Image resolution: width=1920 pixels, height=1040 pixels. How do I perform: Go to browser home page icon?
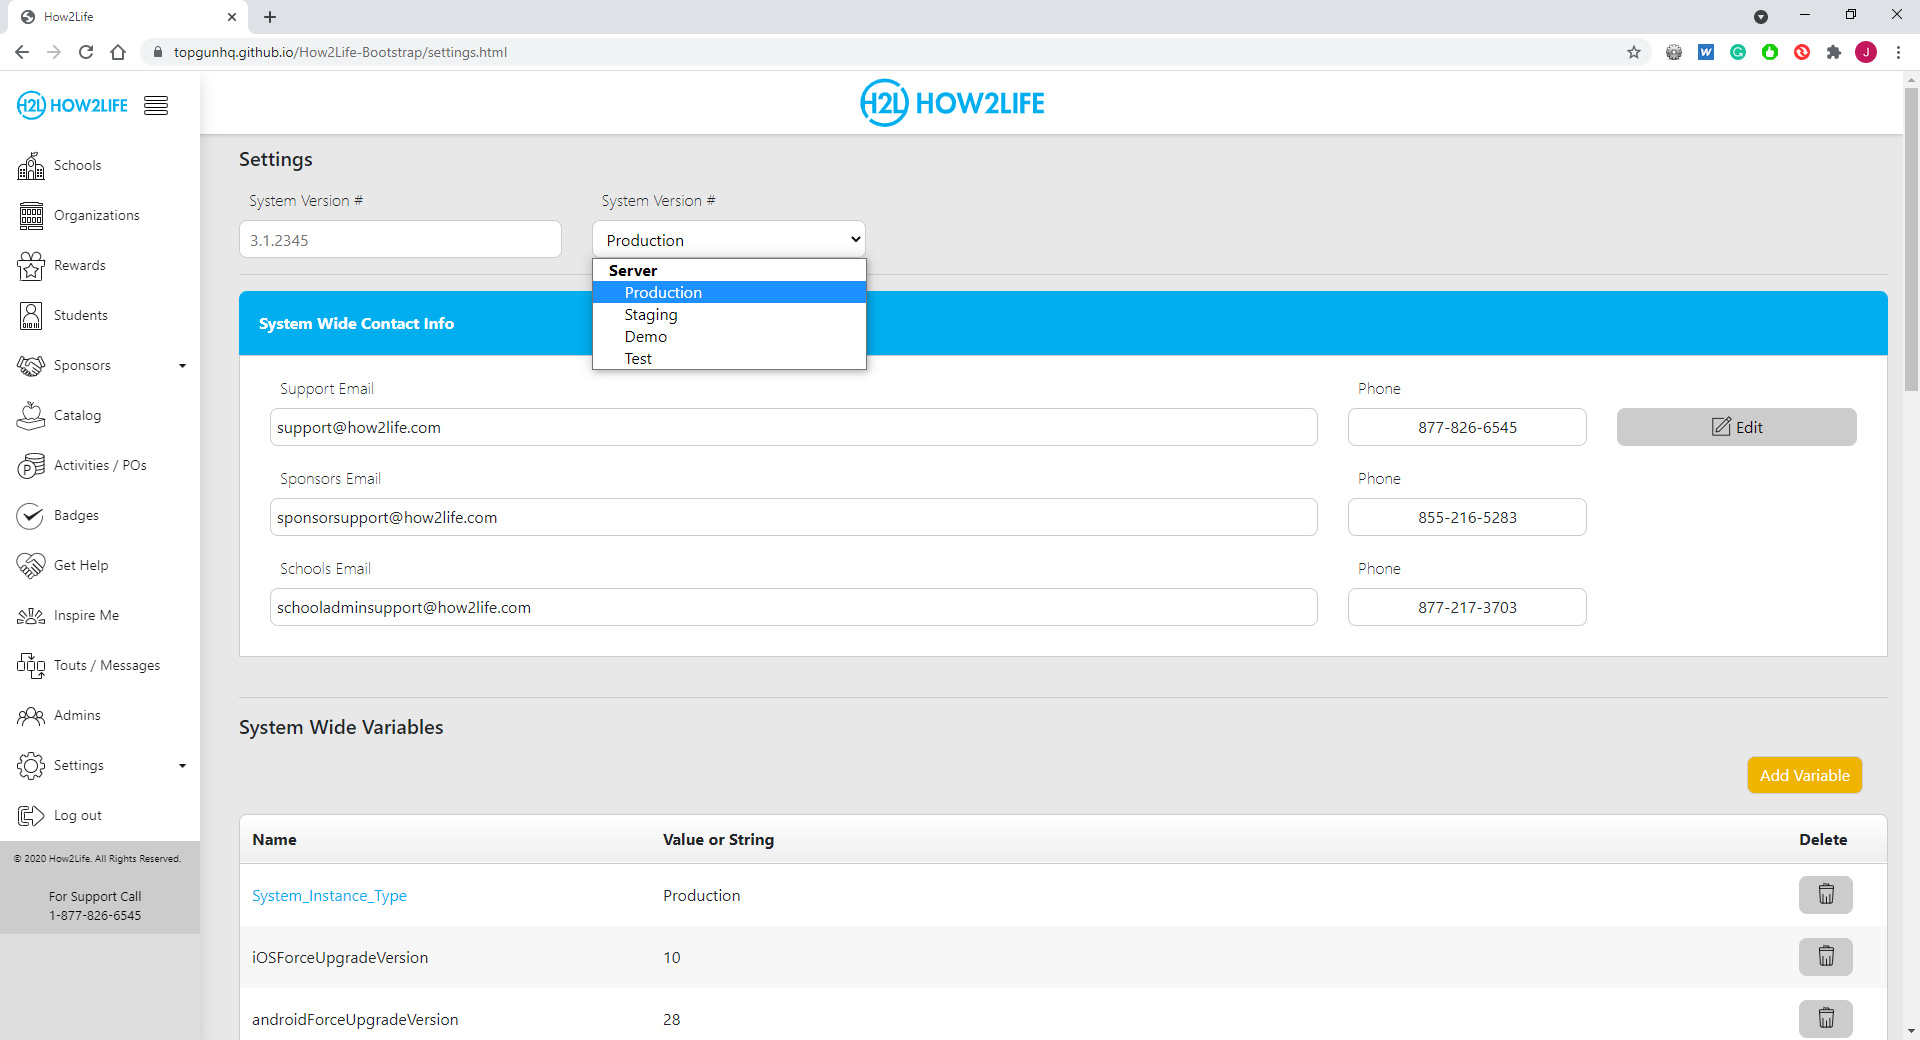click(x=118, y=52)
